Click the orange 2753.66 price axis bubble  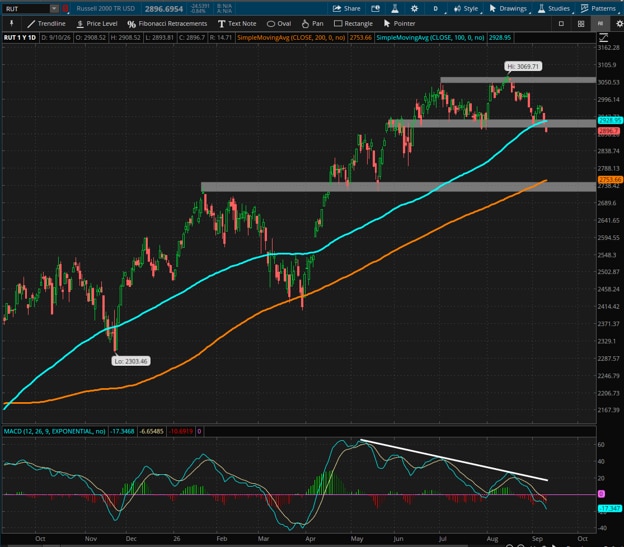point(610,180)
